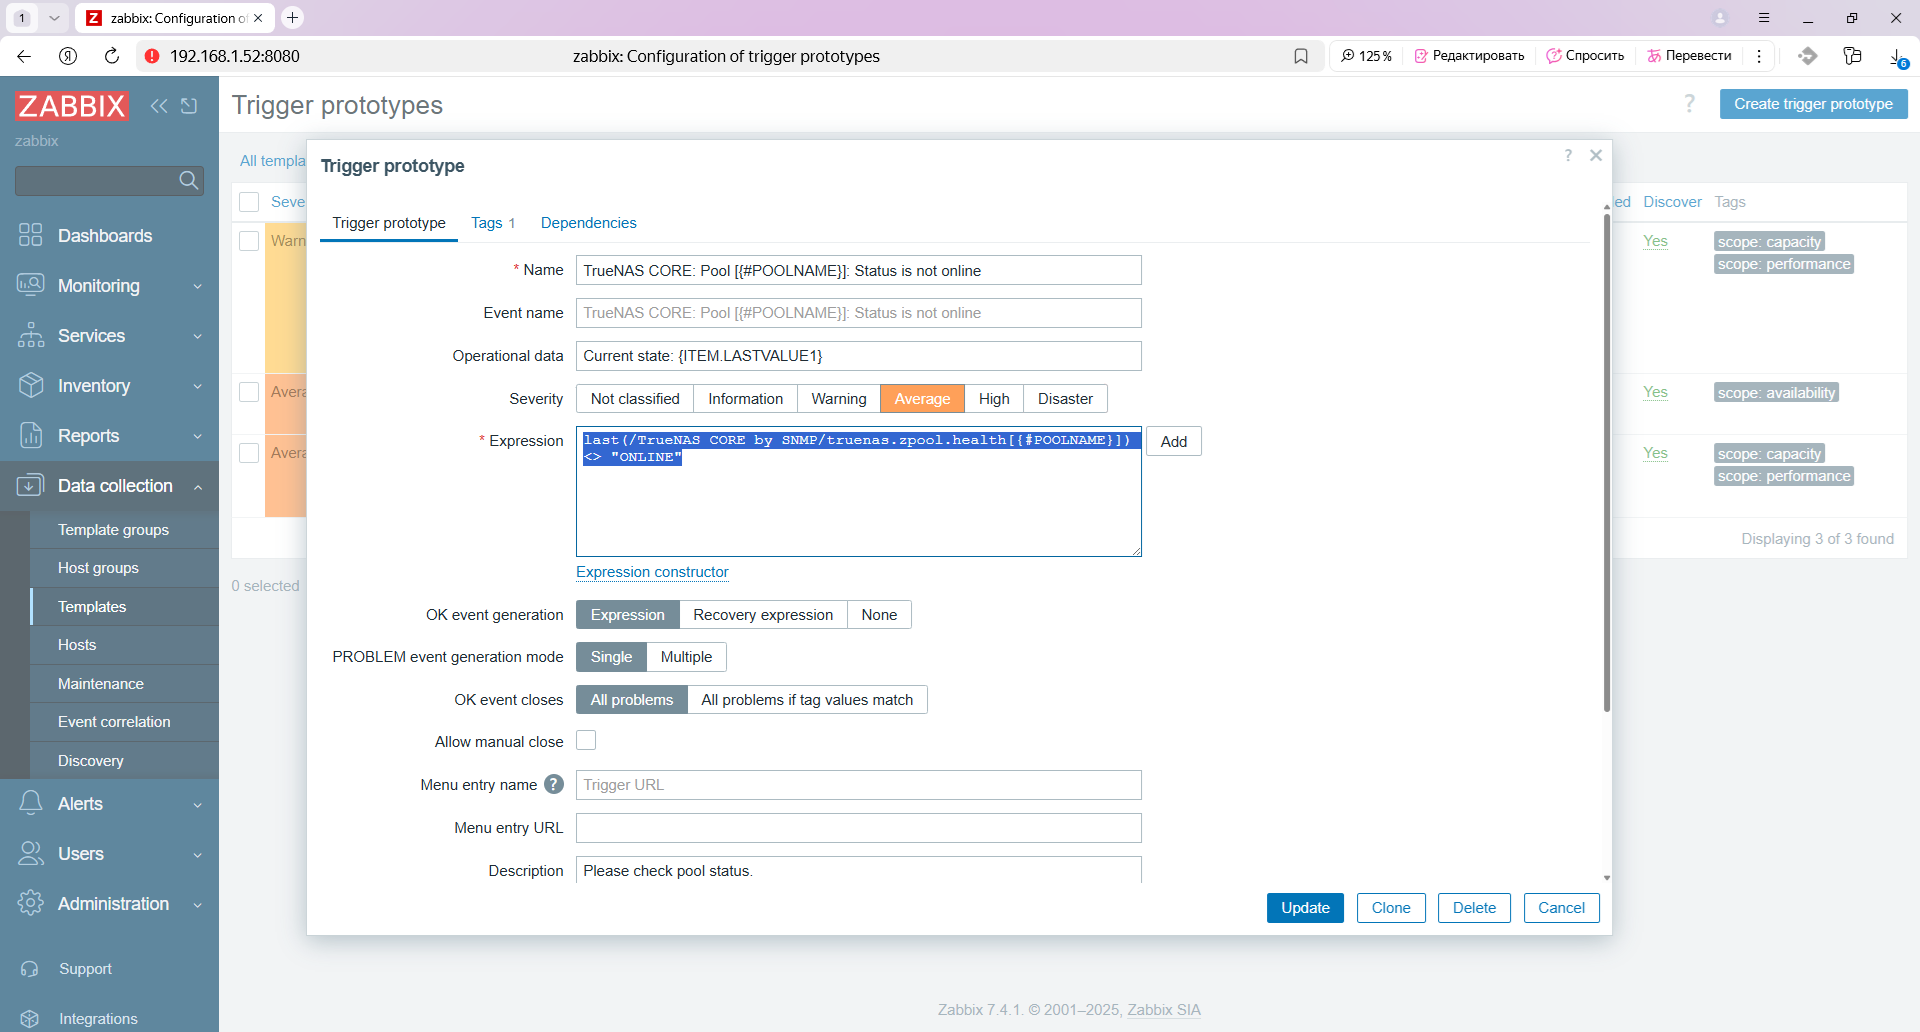Select Multiple PROBLEM event generation mode
This screenshot has height=1032, width=1920.
click(x=686, y=657)
